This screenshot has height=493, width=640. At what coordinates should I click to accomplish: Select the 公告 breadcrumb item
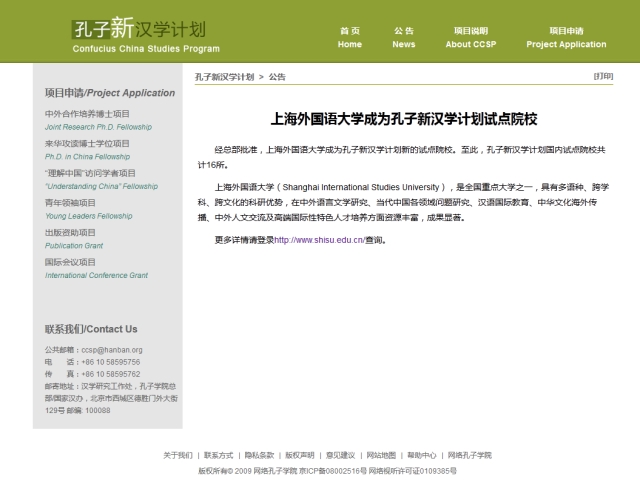coord(277,77)
